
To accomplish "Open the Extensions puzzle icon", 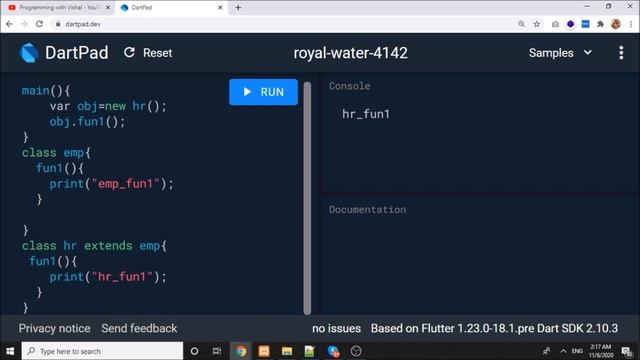I will tap(600, 24).
